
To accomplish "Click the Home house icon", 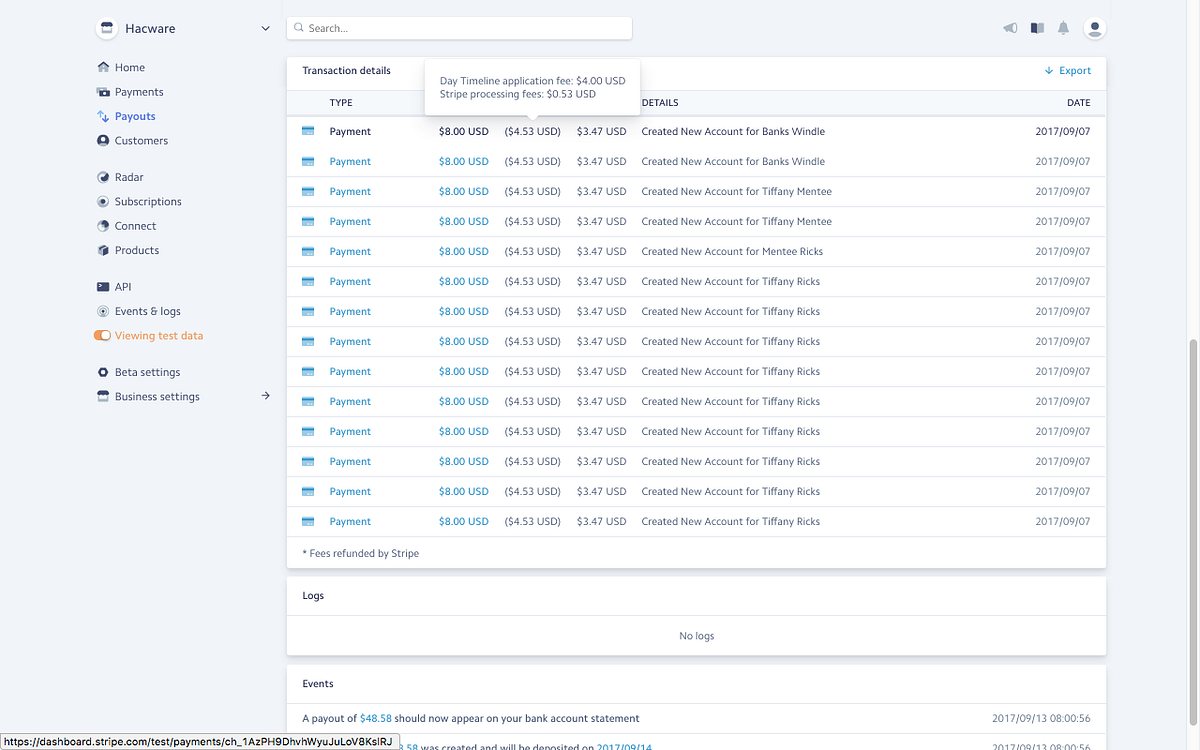I will pos(103,67).
